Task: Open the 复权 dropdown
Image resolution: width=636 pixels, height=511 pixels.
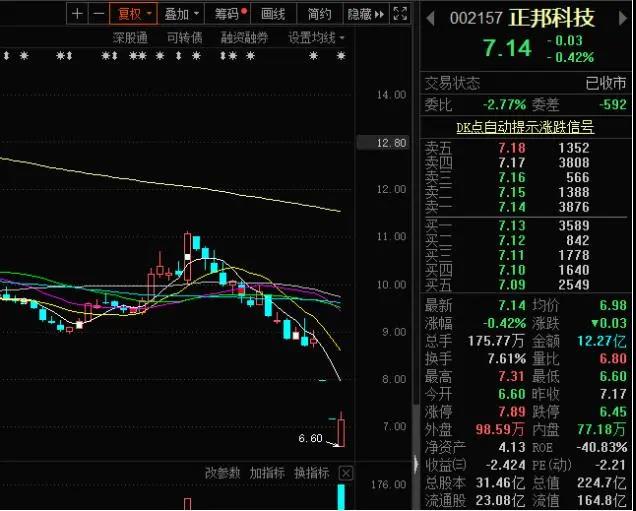Action: pyautogui.click(x=133, y=14)
